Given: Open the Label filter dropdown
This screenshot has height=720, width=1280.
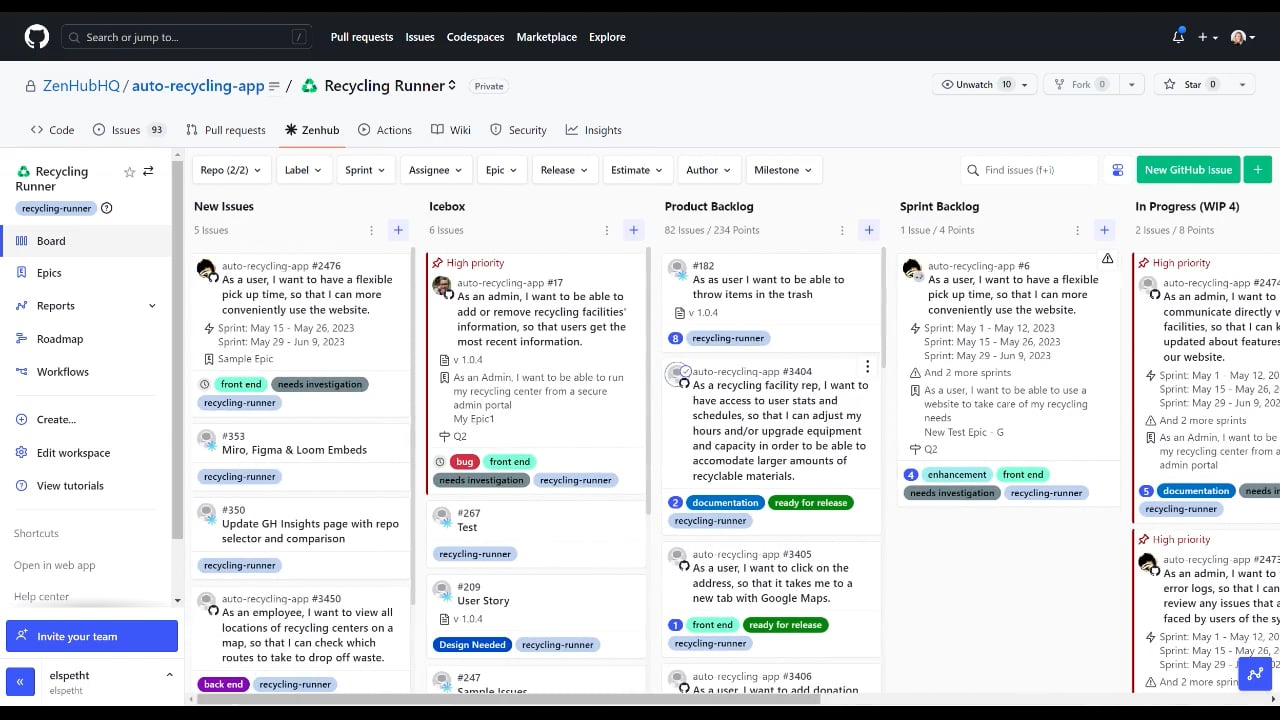Looking at the screenshot, I should 304,170.
